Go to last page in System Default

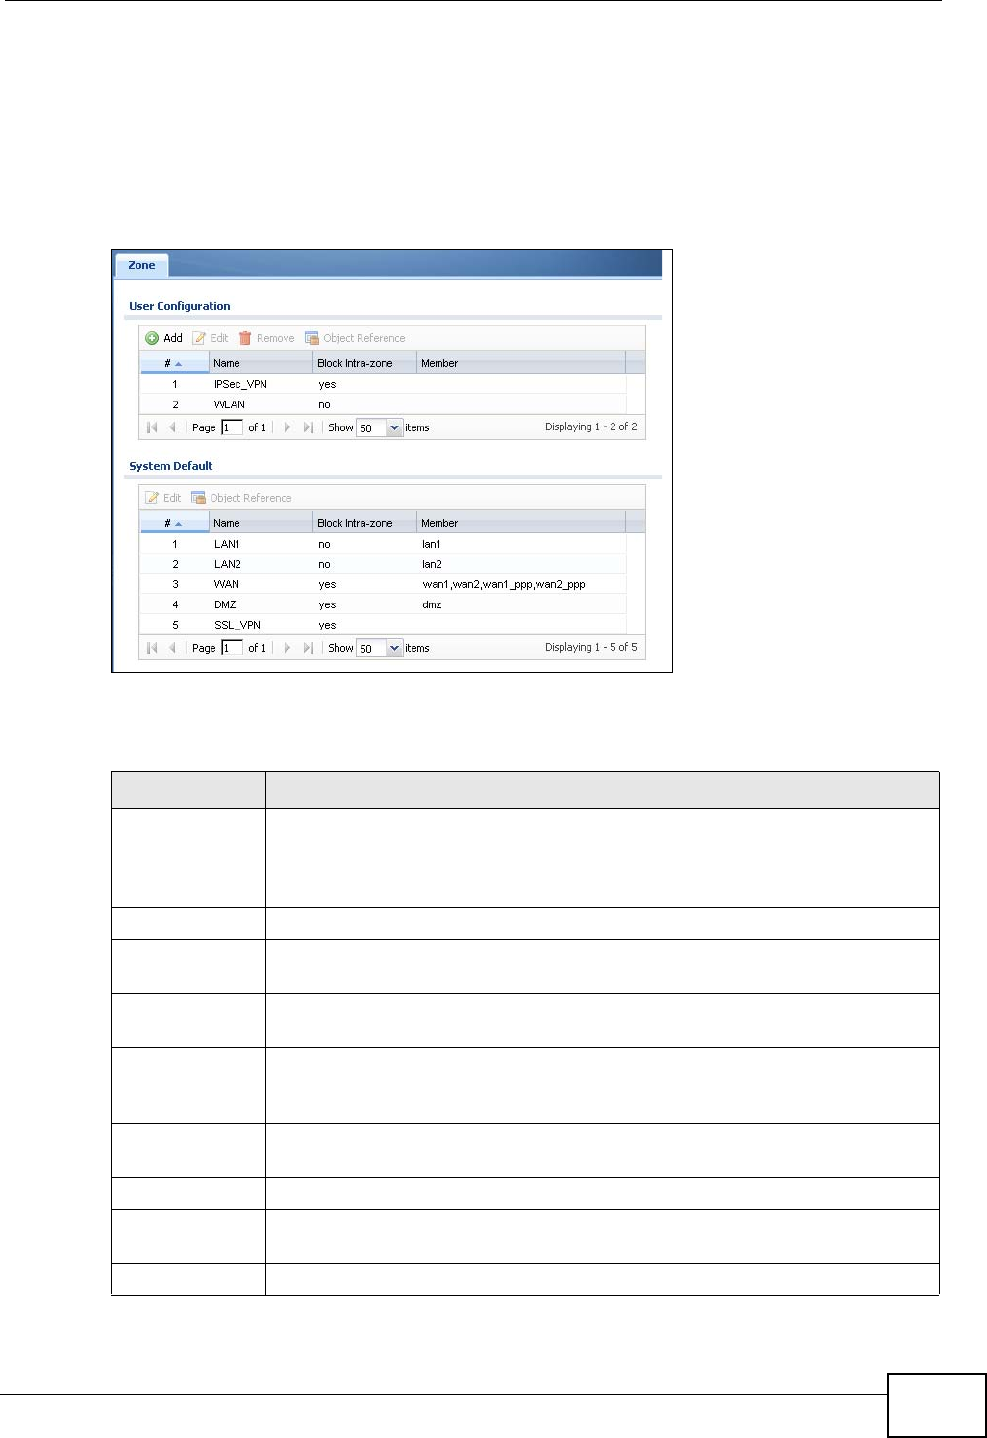pos(308,648)
